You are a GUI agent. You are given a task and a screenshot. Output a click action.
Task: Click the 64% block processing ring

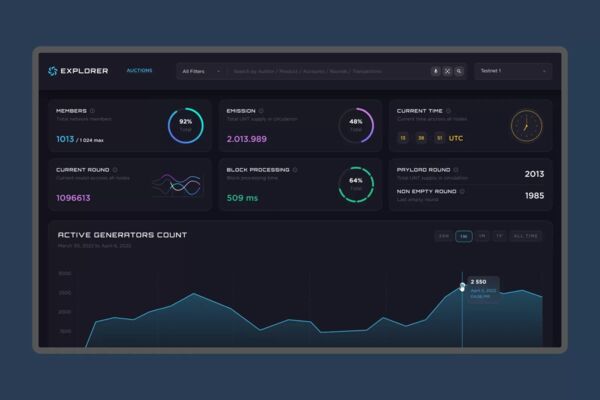[x=356, y=184]
